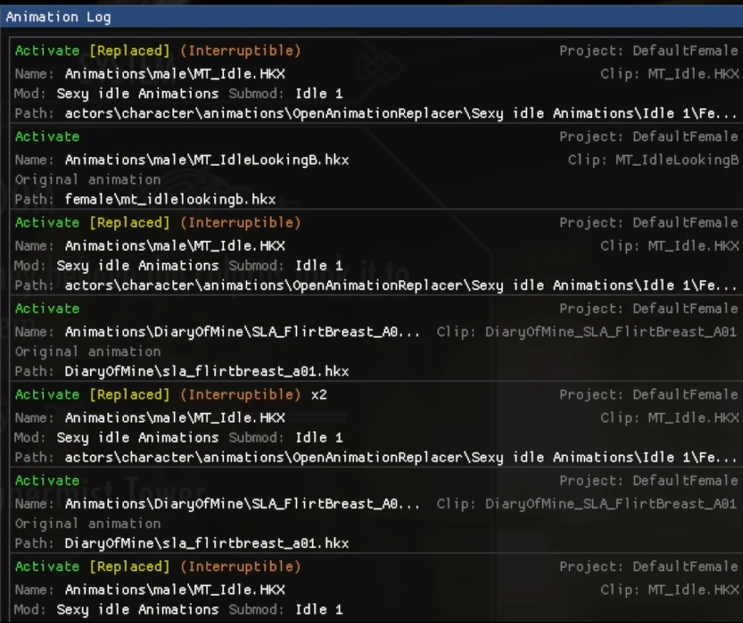Click OpenAnimationReplacer path in x2 entry
This screenshot has height=623, width=743.
pyautogui.click(x=401, y=457)
